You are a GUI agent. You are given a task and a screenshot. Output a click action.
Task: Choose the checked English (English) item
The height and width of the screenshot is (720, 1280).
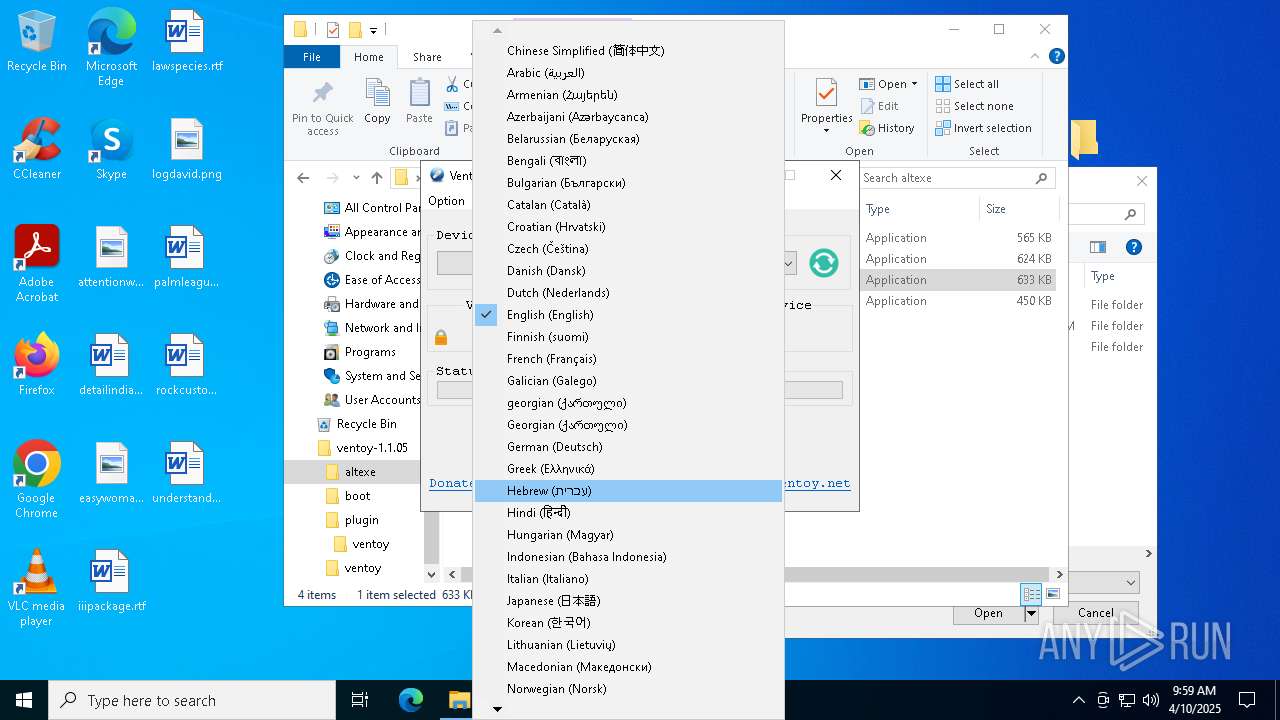(x=628, y=315)
